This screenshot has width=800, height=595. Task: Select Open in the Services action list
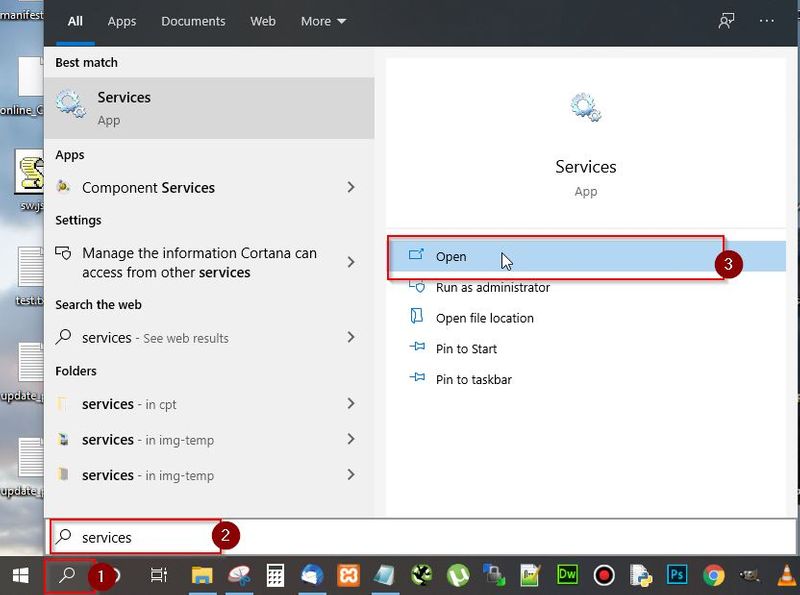(x=586, y=256)
